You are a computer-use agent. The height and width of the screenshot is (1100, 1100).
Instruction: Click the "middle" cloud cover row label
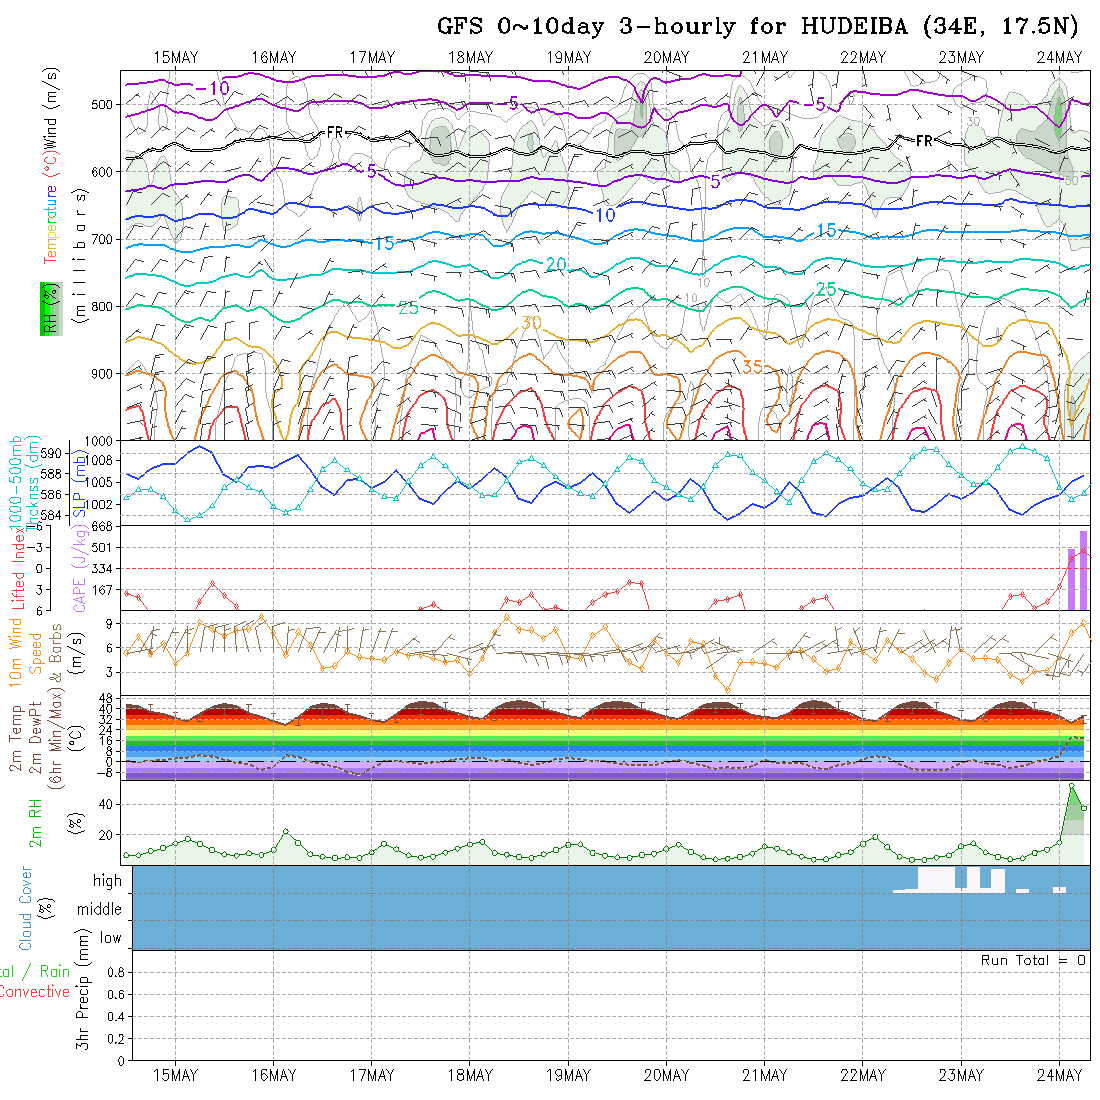pos(99,909)
